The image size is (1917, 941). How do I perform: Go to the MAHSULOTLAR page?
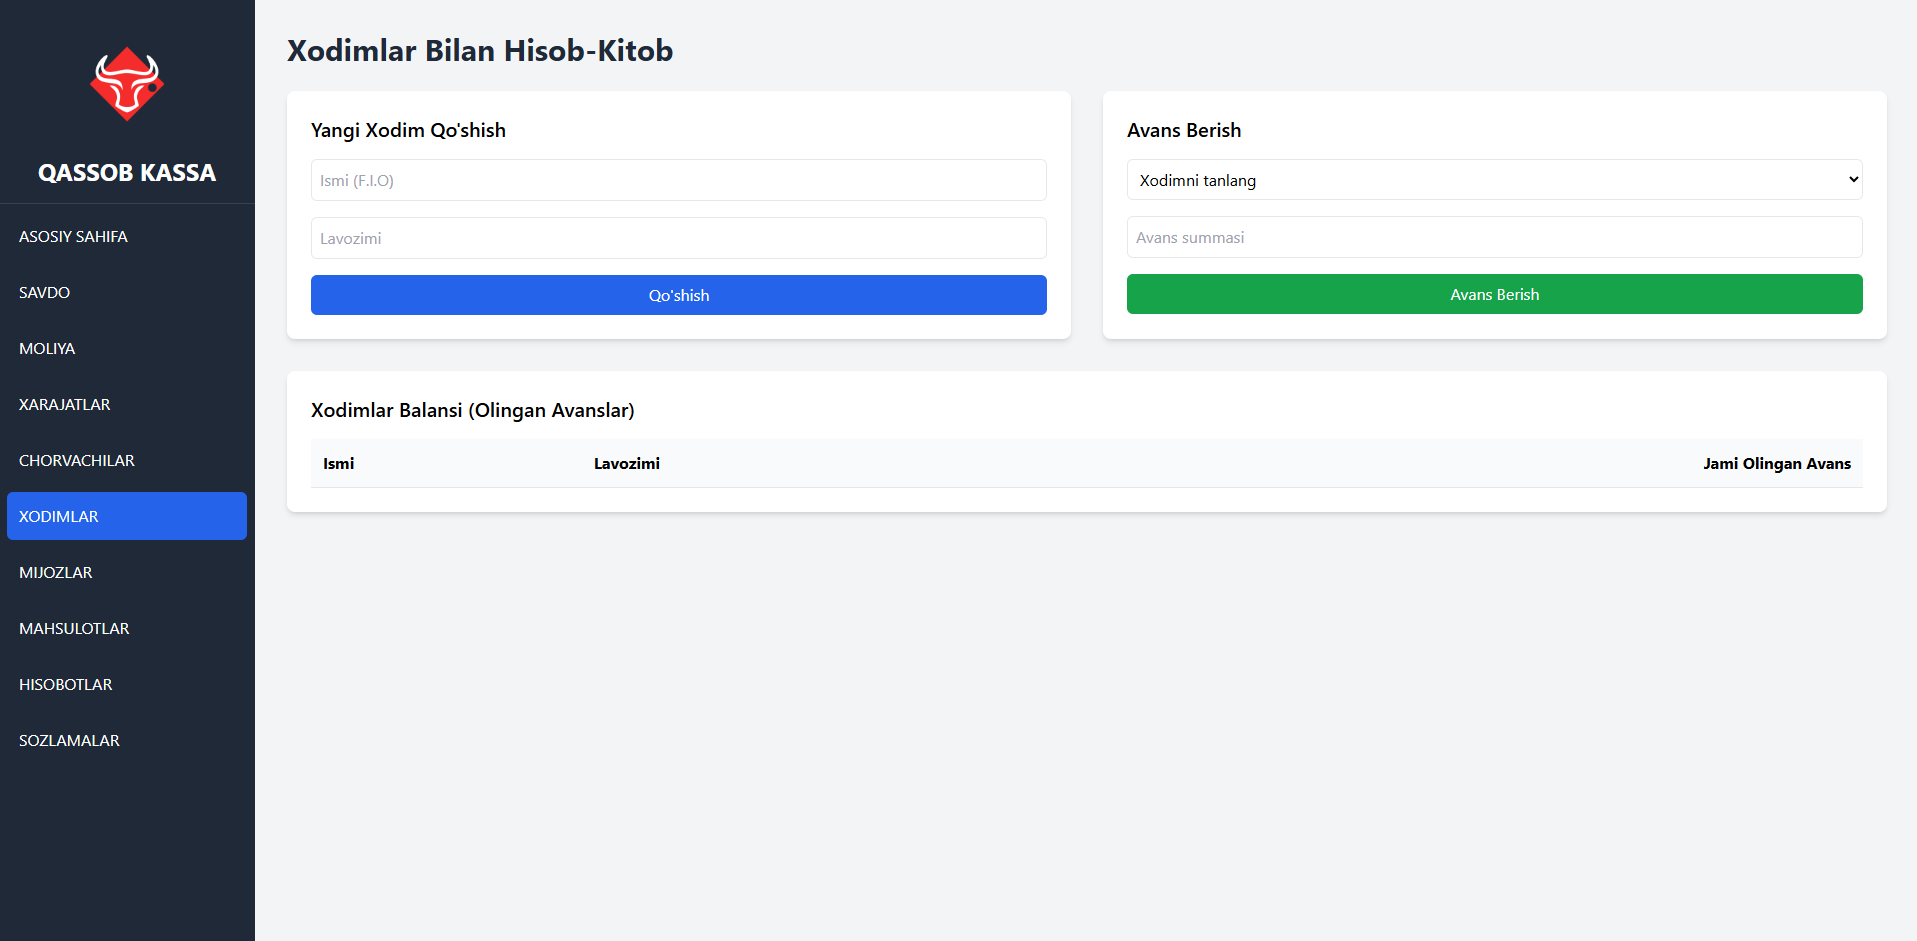[74, 629]
